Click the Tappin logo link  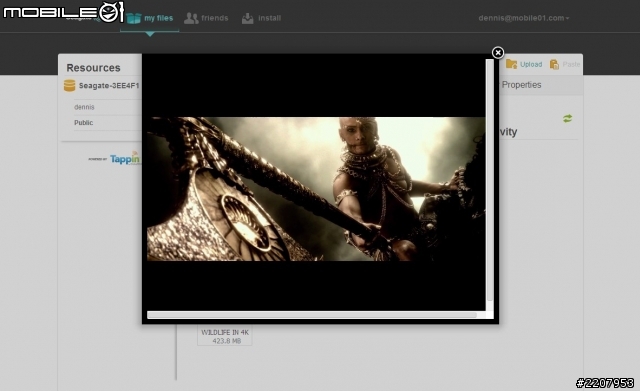pos(124,158)
